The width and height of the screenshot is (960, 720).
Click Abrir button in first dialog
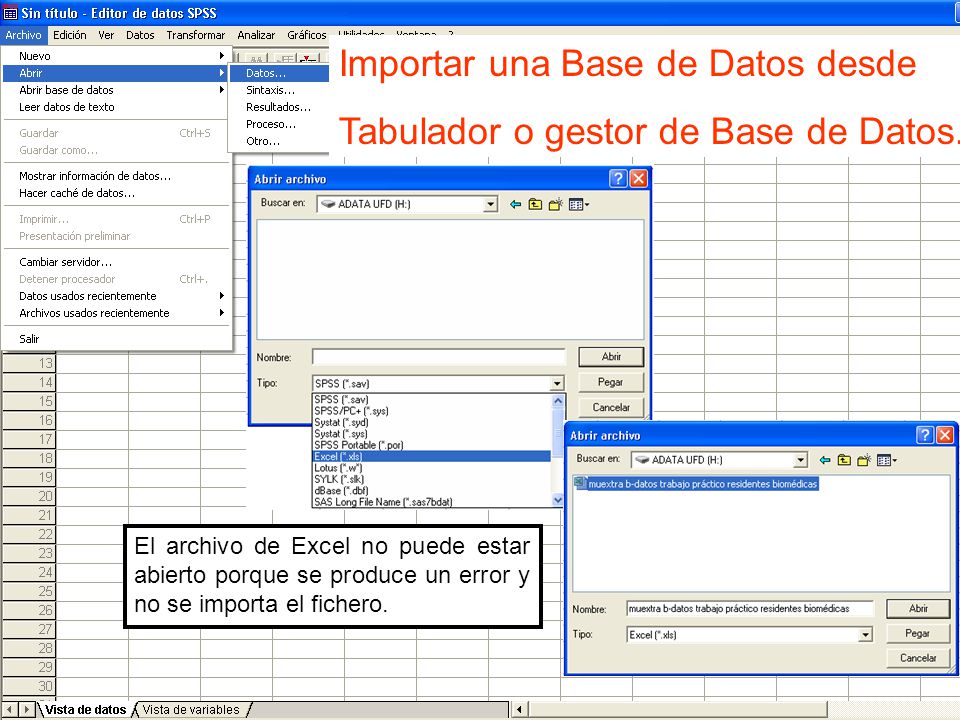pos(611,357)
